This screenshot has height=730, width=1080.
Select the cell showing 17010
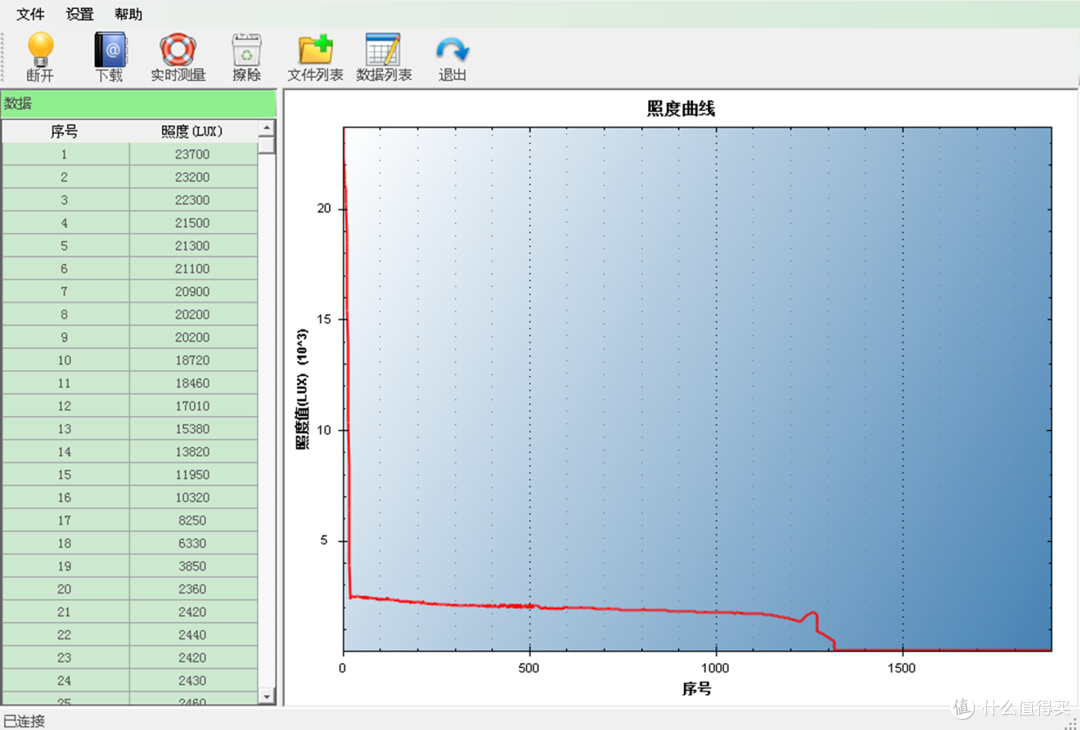(x=193, y=406)
